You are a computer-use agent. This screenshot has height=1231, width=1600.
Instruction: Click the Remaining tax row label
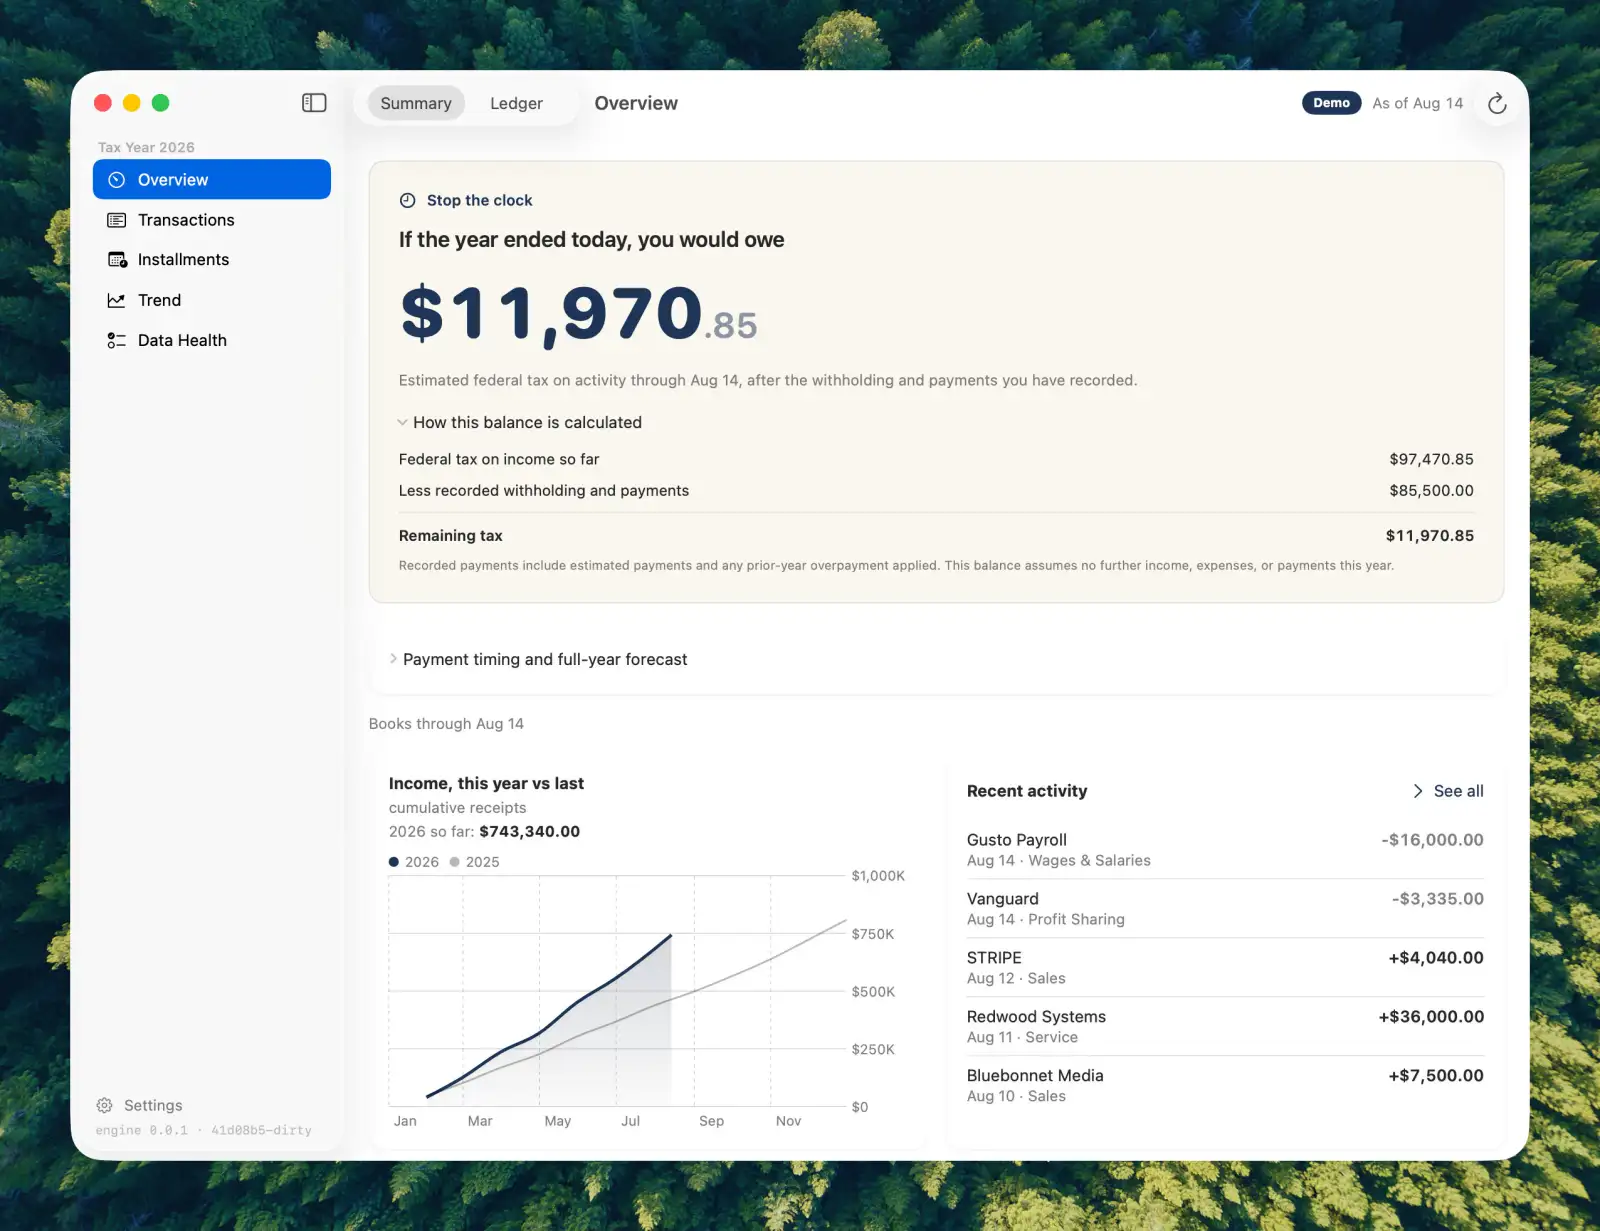[x=451, y=536]
